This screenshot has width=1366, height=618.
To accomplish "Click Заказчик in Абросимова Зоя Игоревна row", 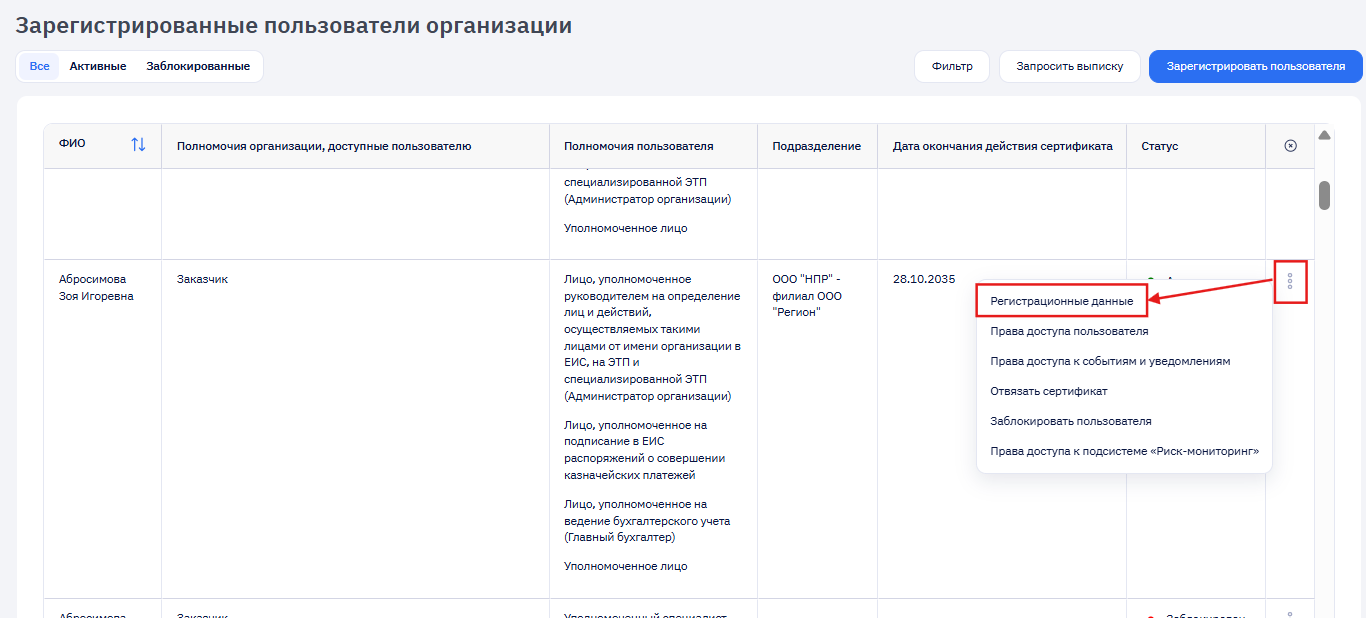I will (202, 279).
